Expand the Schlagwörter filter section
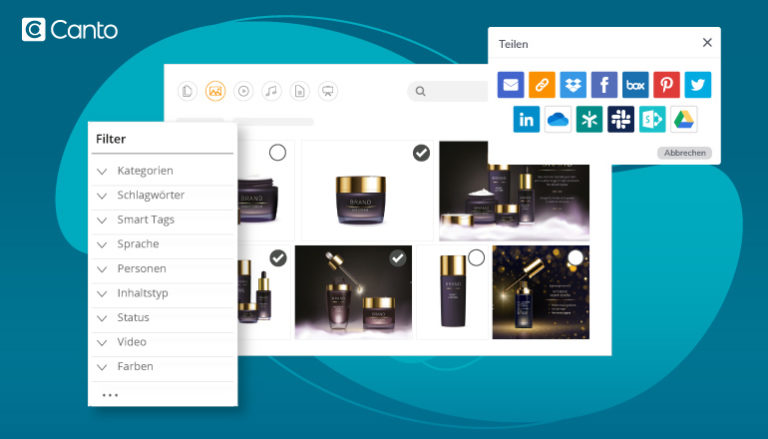 [150, 195]
